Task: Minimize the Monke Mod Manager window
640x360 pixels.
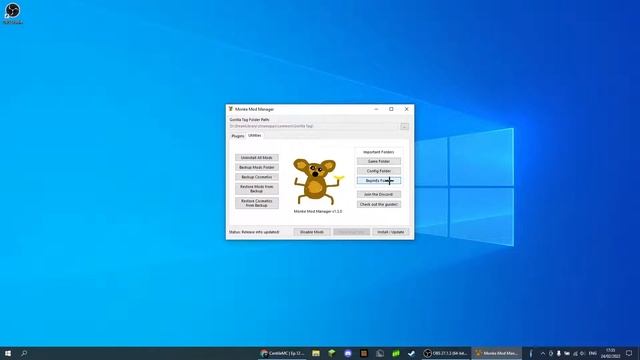Action: pos(376,109)
